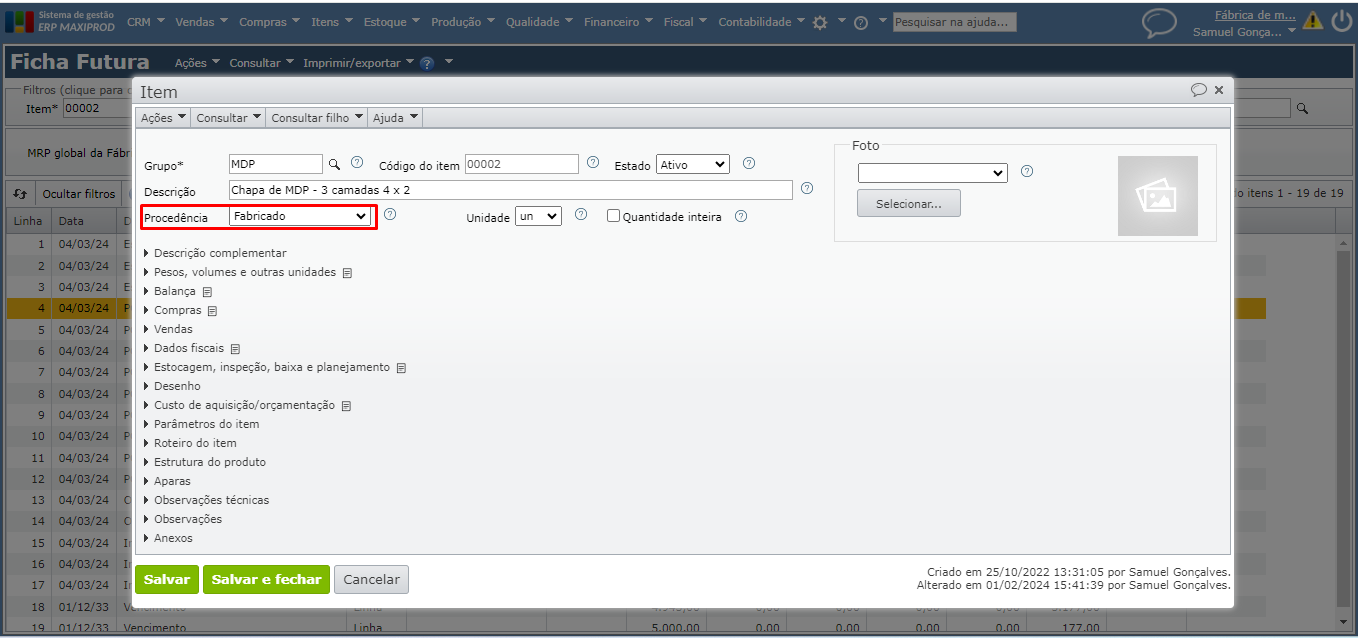Screen dimensions: 1358x638
Task: Open the Ajuda menu in Item dialog
Action: tap(395, 118)
